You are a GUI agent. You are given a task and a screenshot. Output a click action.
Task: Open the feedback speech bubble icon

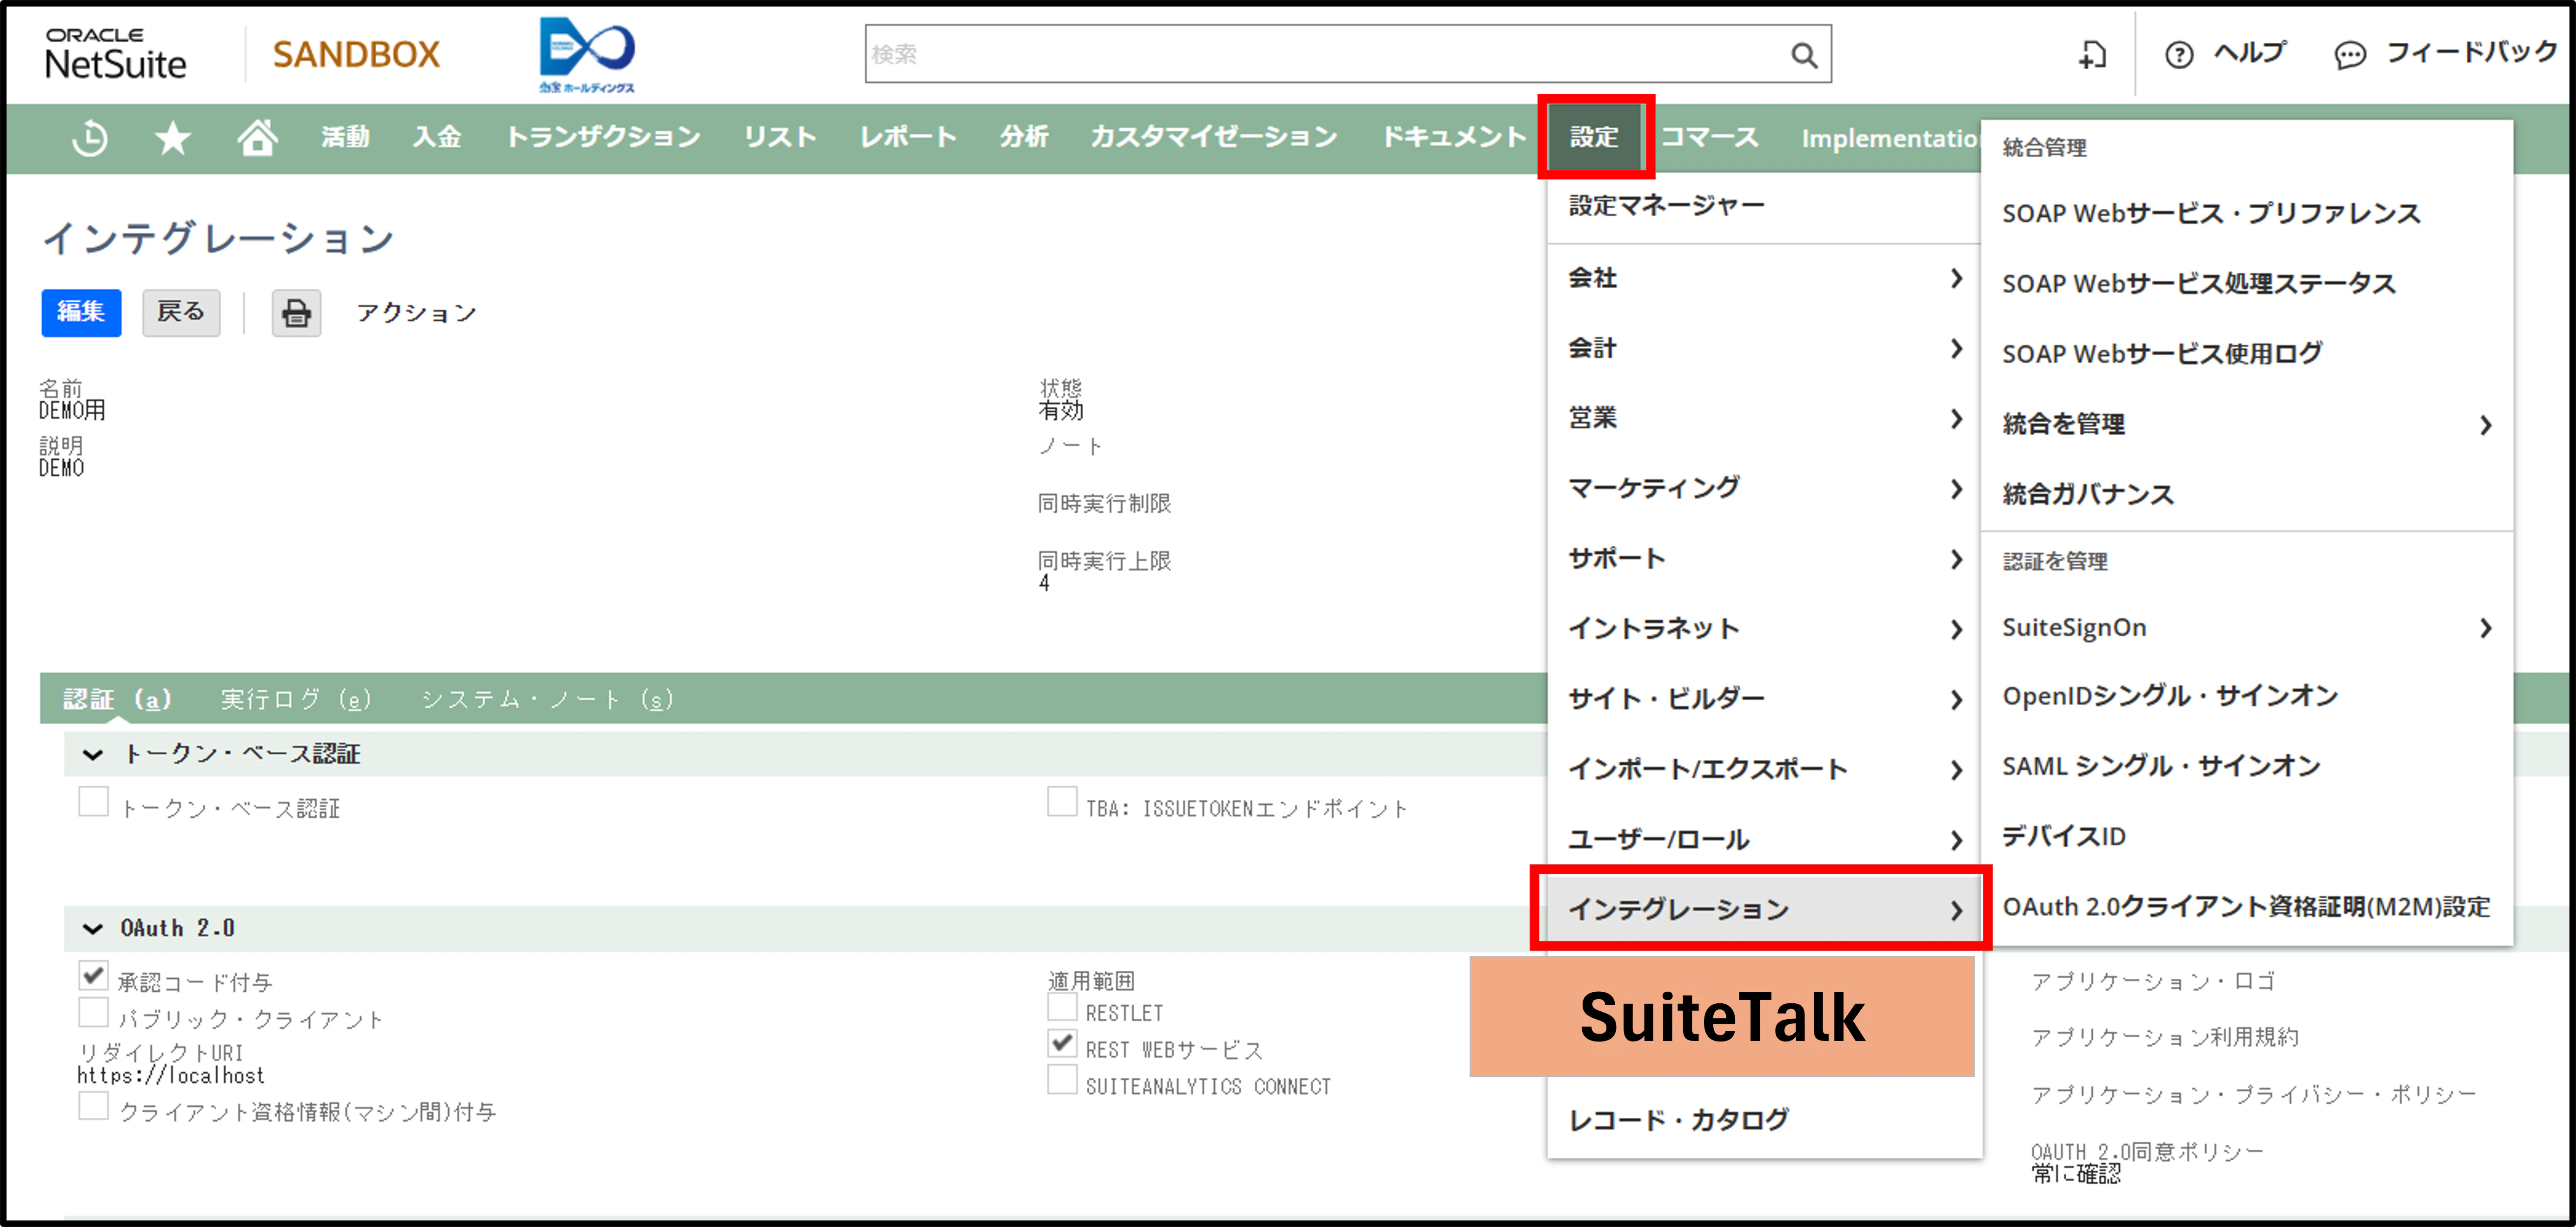click(x=2349, y=55)
